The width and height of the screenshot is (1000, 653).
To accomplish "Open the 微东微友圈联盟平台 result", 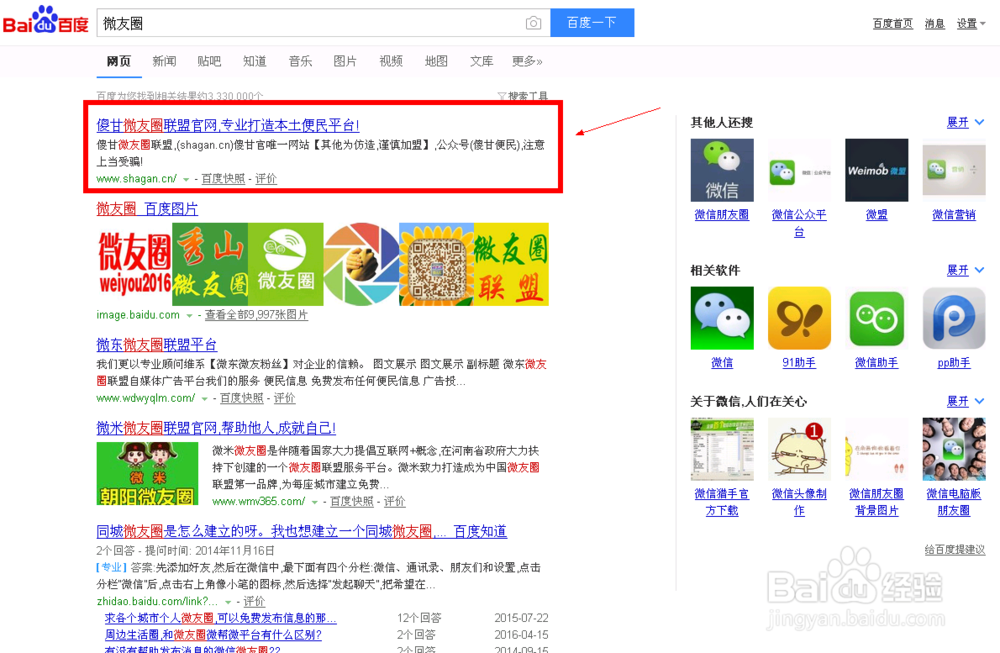I will pos(157,344).
